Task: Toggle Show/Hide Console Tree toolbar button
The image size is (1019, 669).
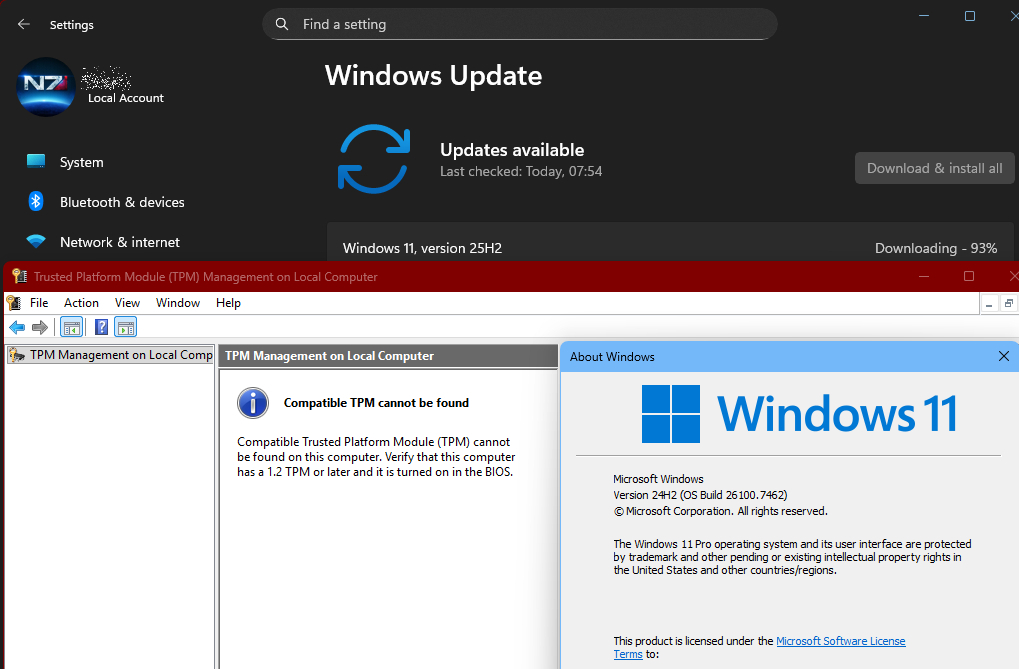Action: 71,327
